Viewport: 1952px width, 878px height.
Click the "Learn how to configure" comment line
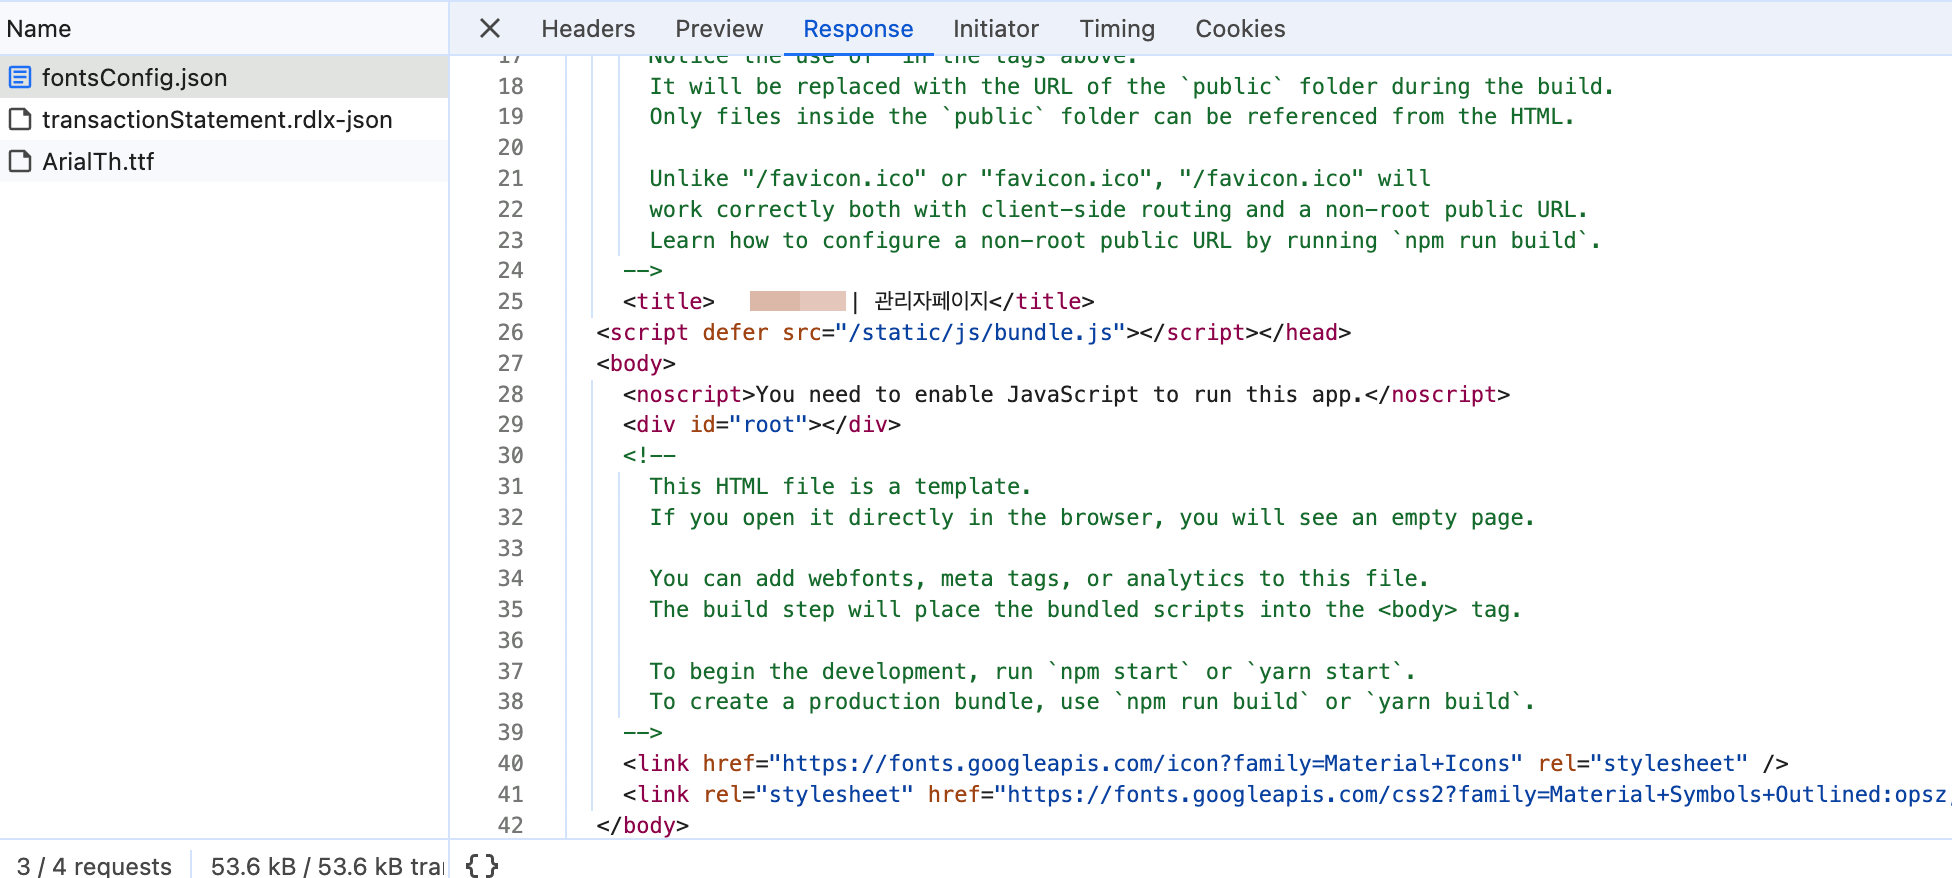click(1125, 240)
